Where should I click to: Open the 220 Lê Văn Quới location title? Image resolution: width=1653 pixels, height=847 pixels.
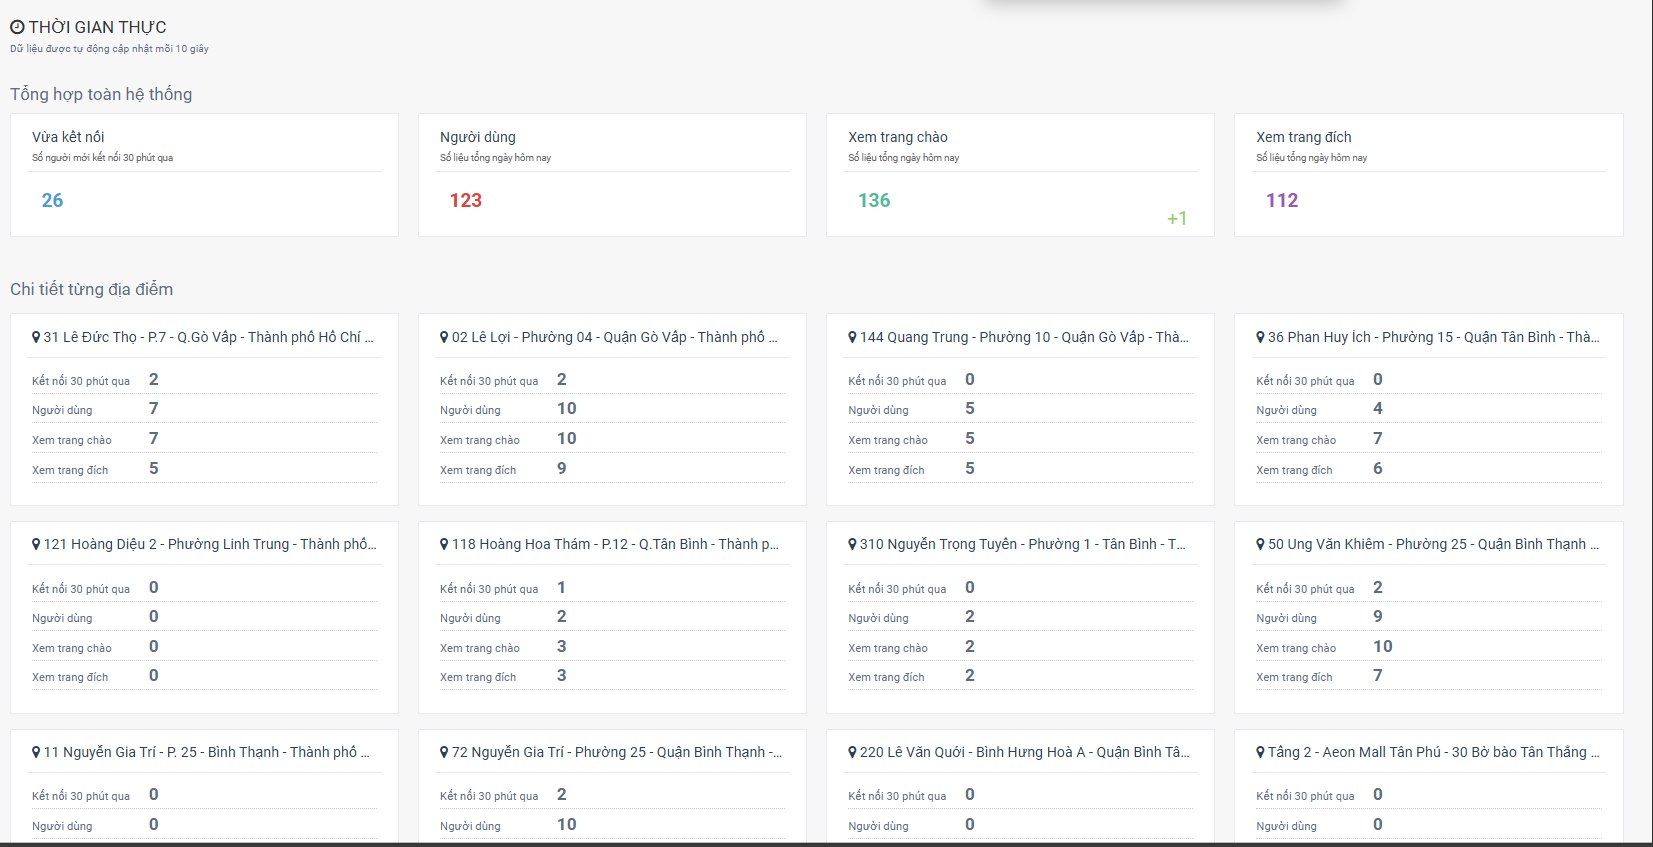tap(1024, 752)
